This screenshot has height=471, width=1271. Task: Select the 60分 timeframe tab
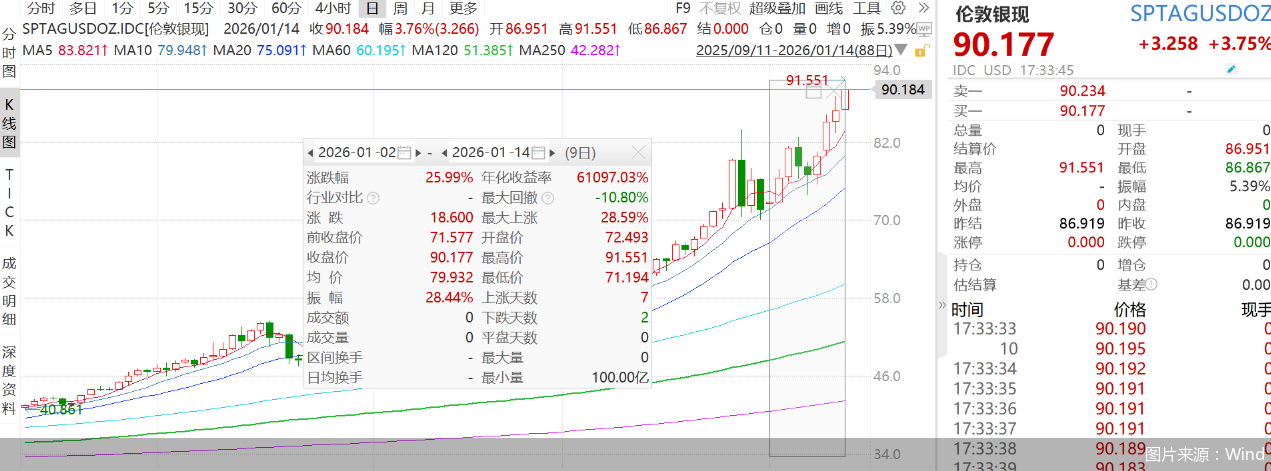(x=286, y=8)
